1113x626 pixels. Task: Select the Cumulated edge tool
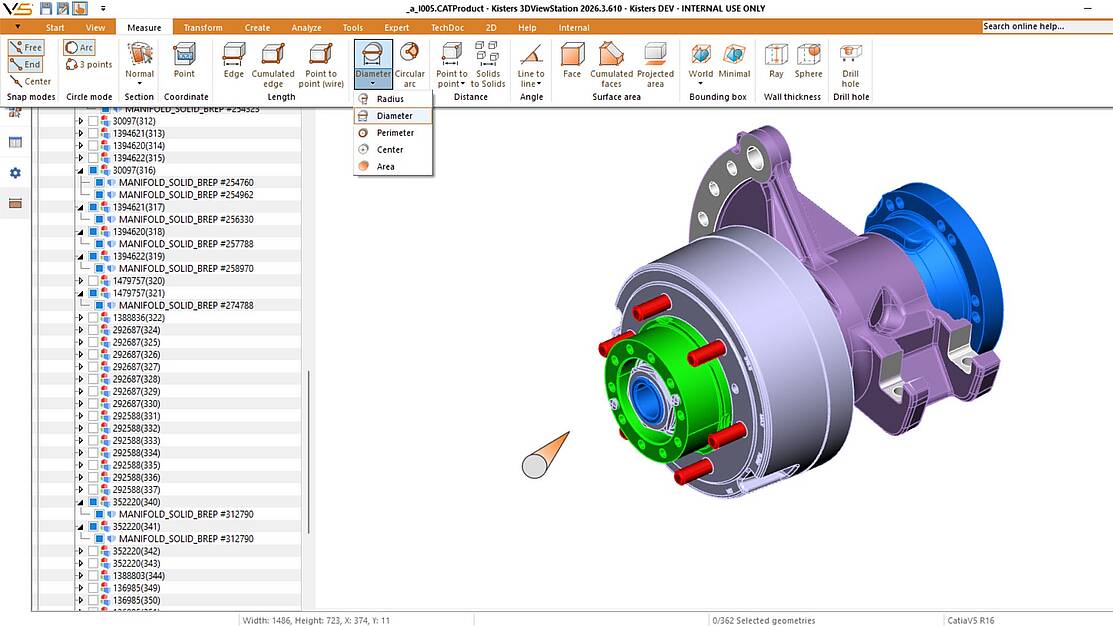click(x=273, y=64)
